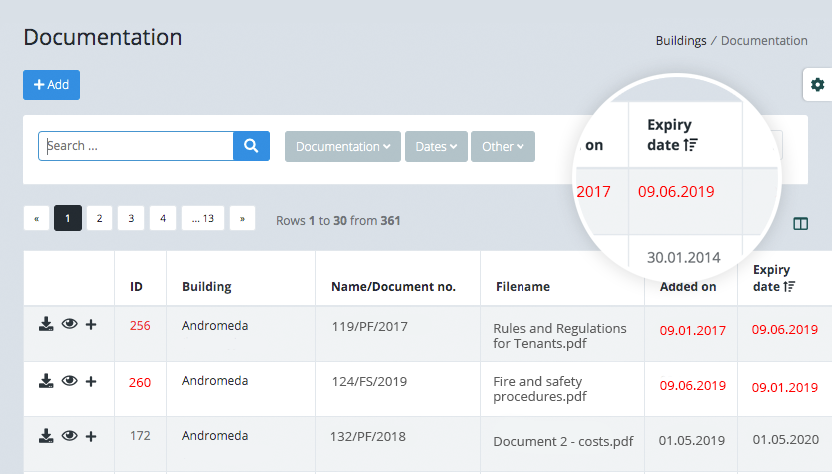This screenshot has height=474, width=832.
Task: Expand the Documentation filter dropdown
Action: click(x=343, y=146)
